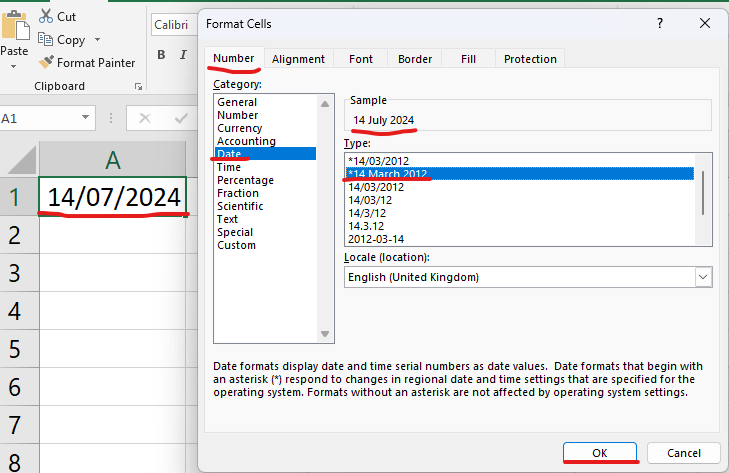Screen dimensions: 729x473
Task: Click the Copy icon in Clipboard
Action: click(x=45, y=39)
